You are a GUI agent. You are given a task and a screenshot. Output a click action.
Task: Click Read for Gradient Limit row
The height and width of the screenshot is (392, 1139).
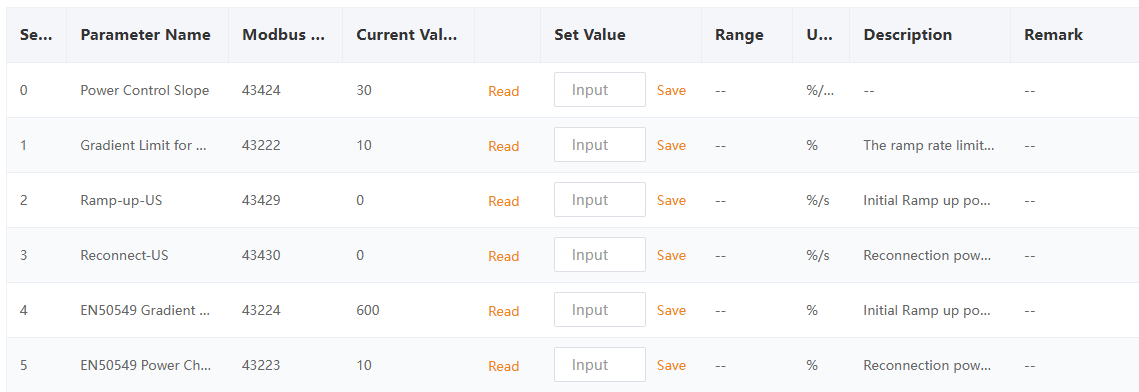pyautogui.click(x=503, y=147)
